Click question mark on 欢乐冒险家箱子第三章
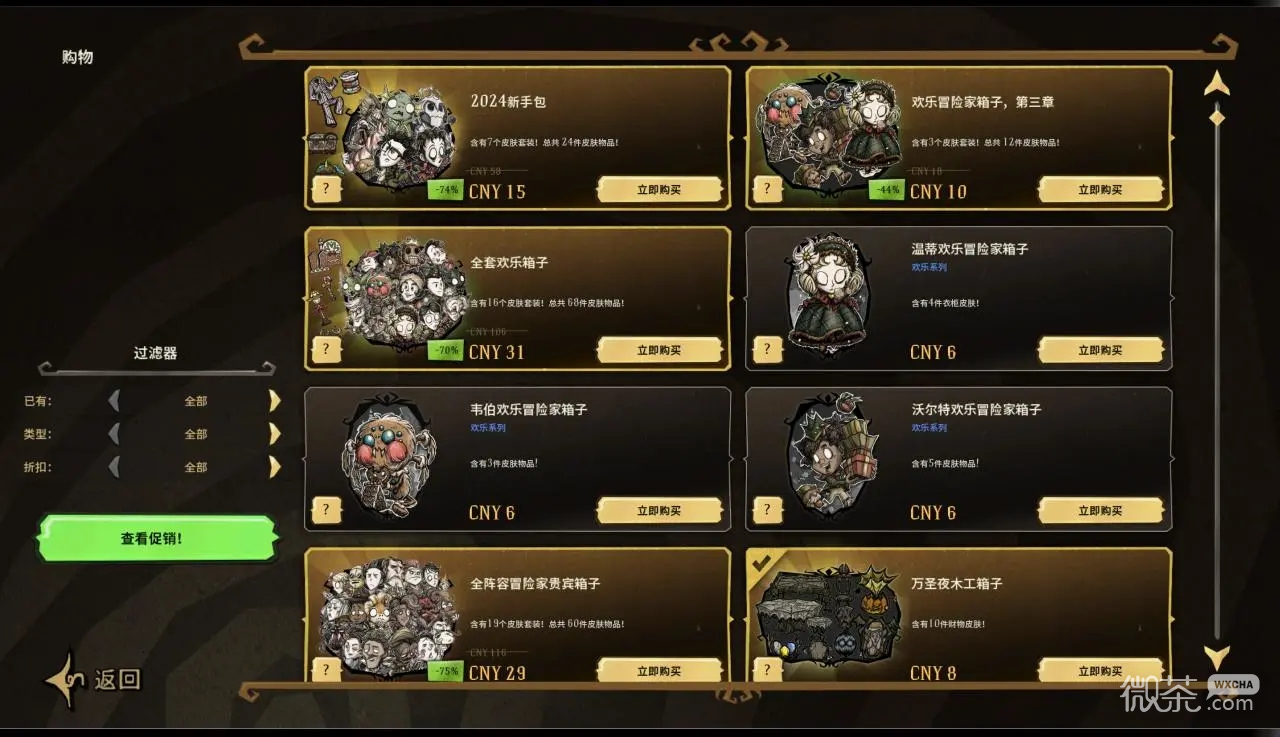 (768, 189)
